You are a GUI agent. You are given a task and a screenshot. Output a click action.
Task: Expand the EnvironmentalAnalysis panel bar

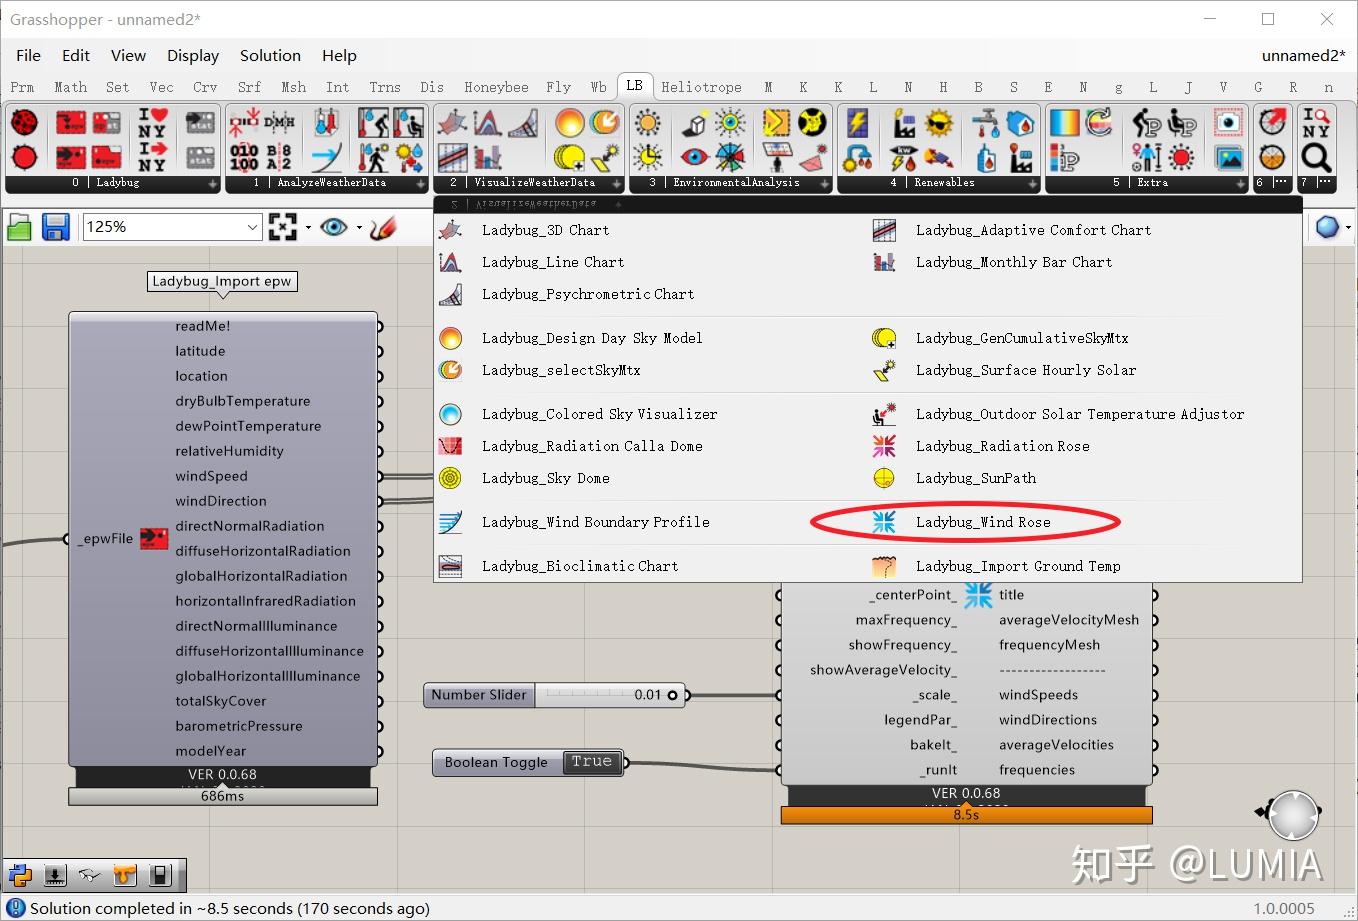coord(731,183)
